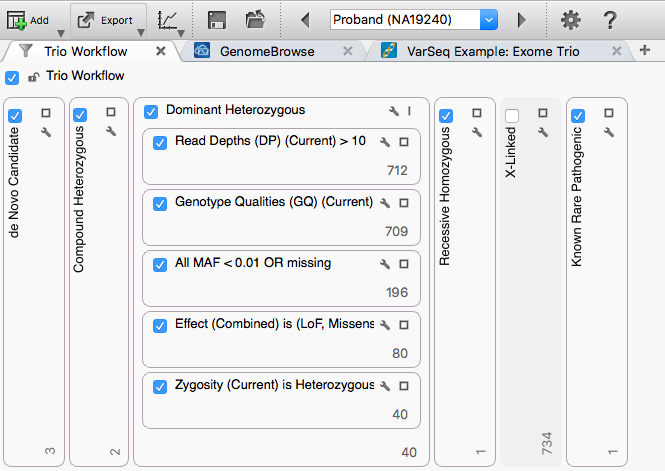Toggle Read Depths (DP) > 10 checkbox
The height and width of the screenshot is (471, 665).
[x=160, y=143]
